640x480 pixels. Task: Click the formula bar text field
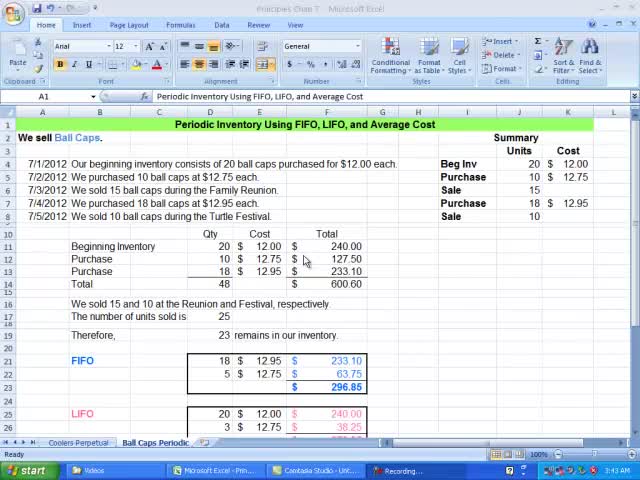pyautogui.click(x=390, y=97)
